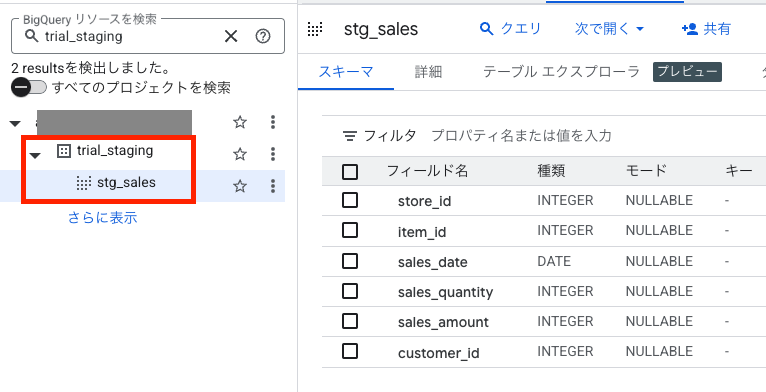The image size is (766, 392).
Task: Open the search help question-mark icon
Action: click(263, 36)
